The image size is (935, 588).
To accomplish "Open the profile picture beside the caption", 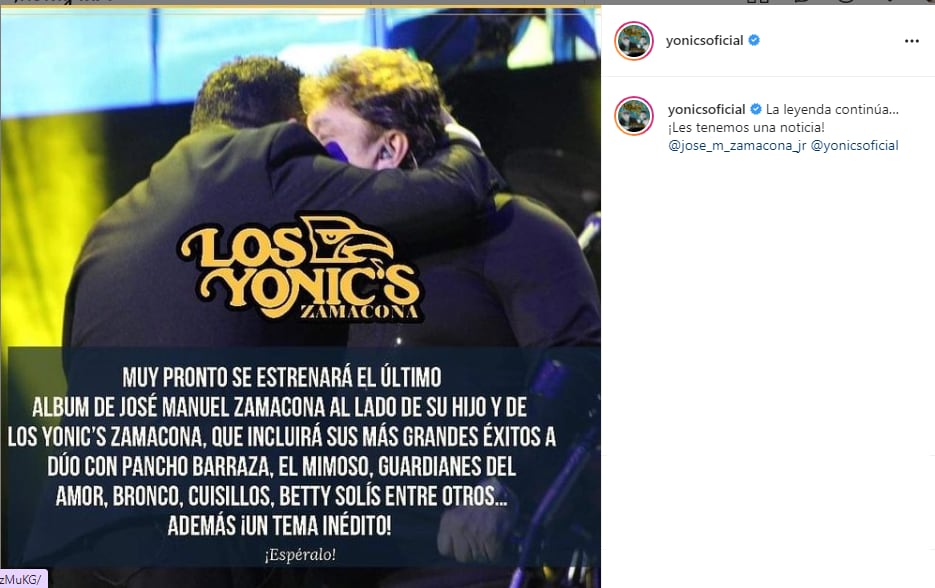I will pyautogui.click(x=634, y=116).
